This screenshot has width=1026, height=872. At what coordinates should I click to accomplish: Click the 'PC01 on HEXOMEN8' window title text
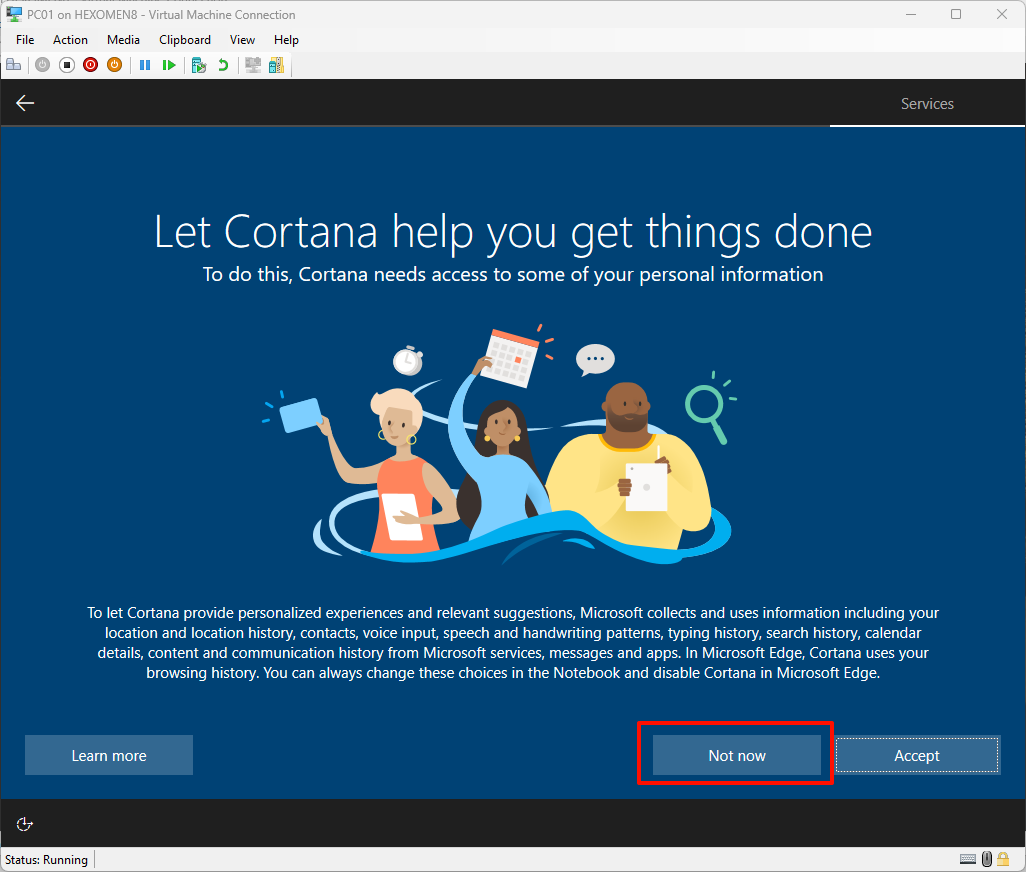[161, 14]
